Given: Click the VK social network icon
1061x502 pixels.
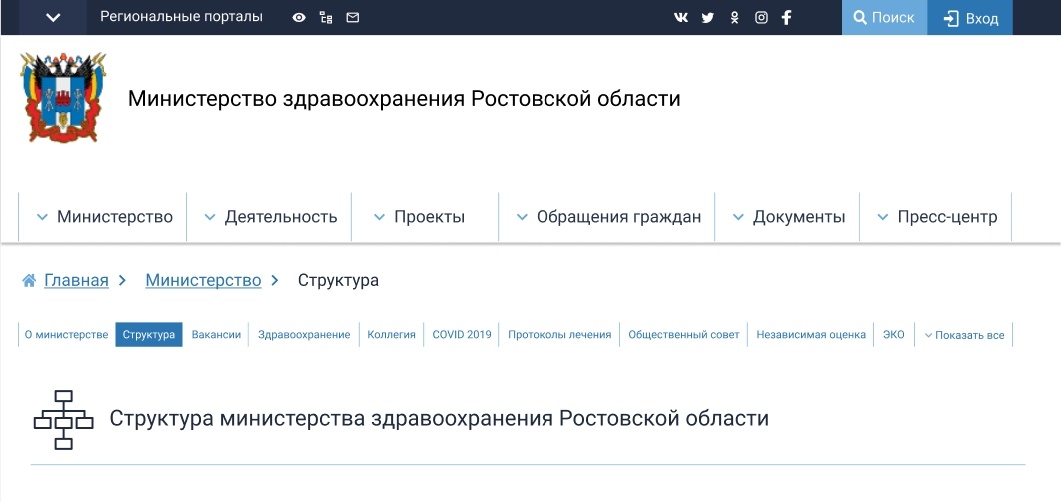Looking at the screenshot, I should click(x=681, y=18).
